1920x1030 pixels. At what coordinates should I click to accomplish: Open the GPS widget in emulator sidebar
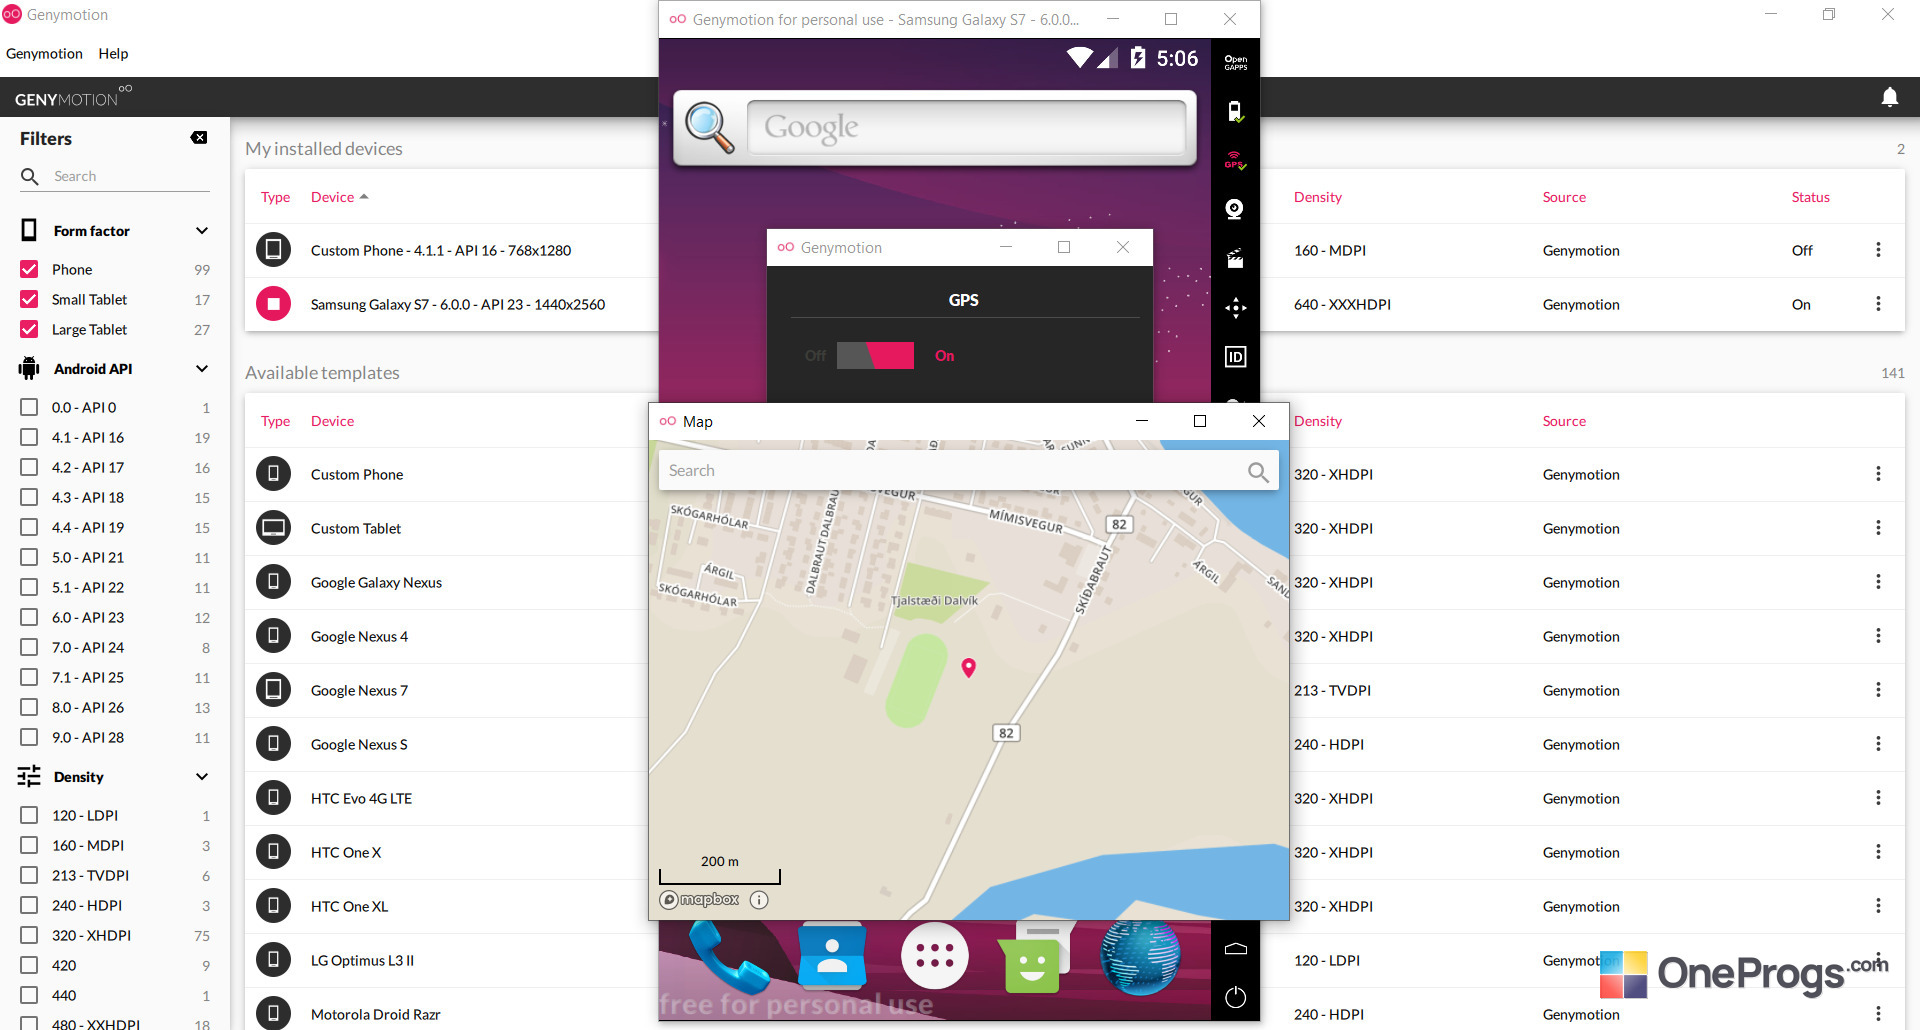[1236, 160]
